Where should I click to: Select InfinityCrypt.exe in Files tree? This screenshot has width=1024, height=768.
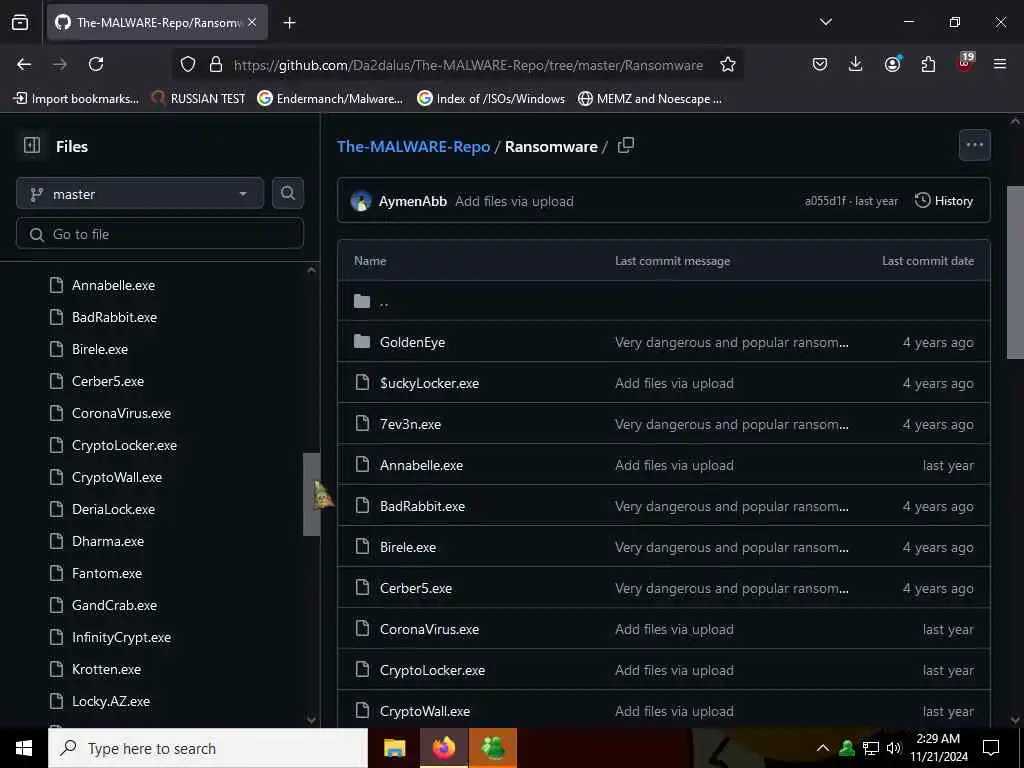coord(121,637)
